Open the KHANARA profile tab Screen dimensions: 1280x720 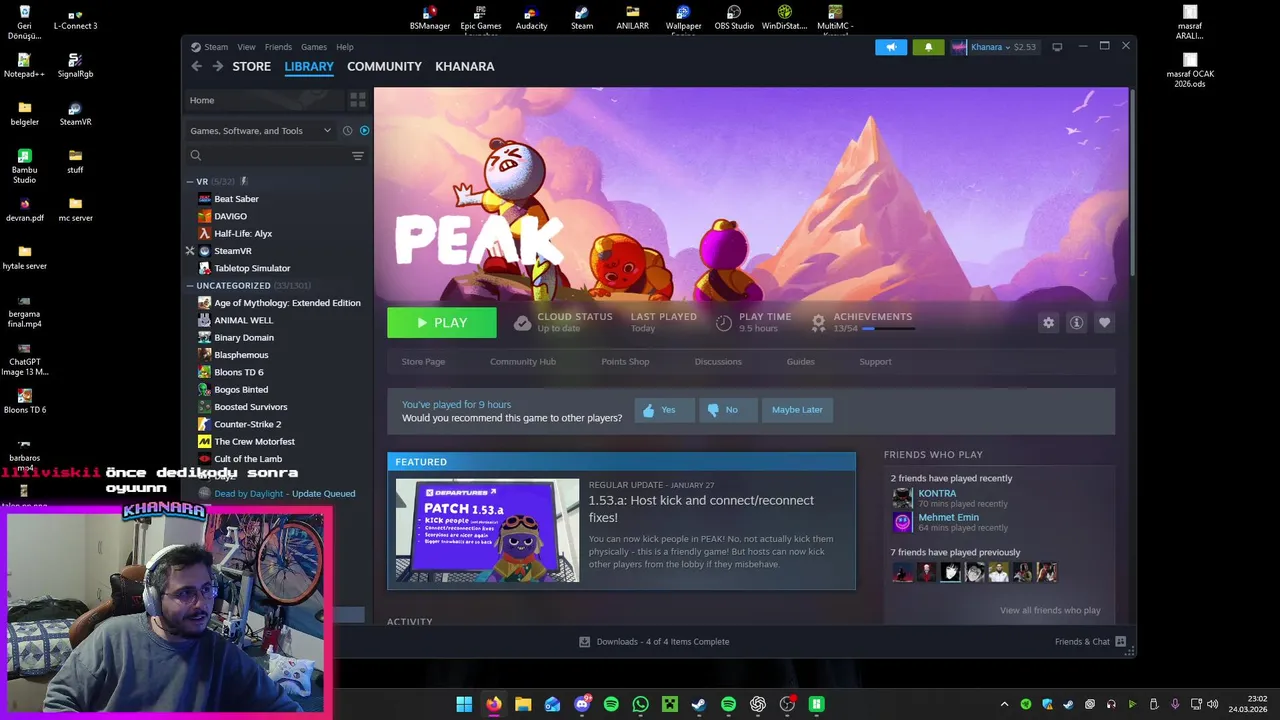tap(465, 66)
